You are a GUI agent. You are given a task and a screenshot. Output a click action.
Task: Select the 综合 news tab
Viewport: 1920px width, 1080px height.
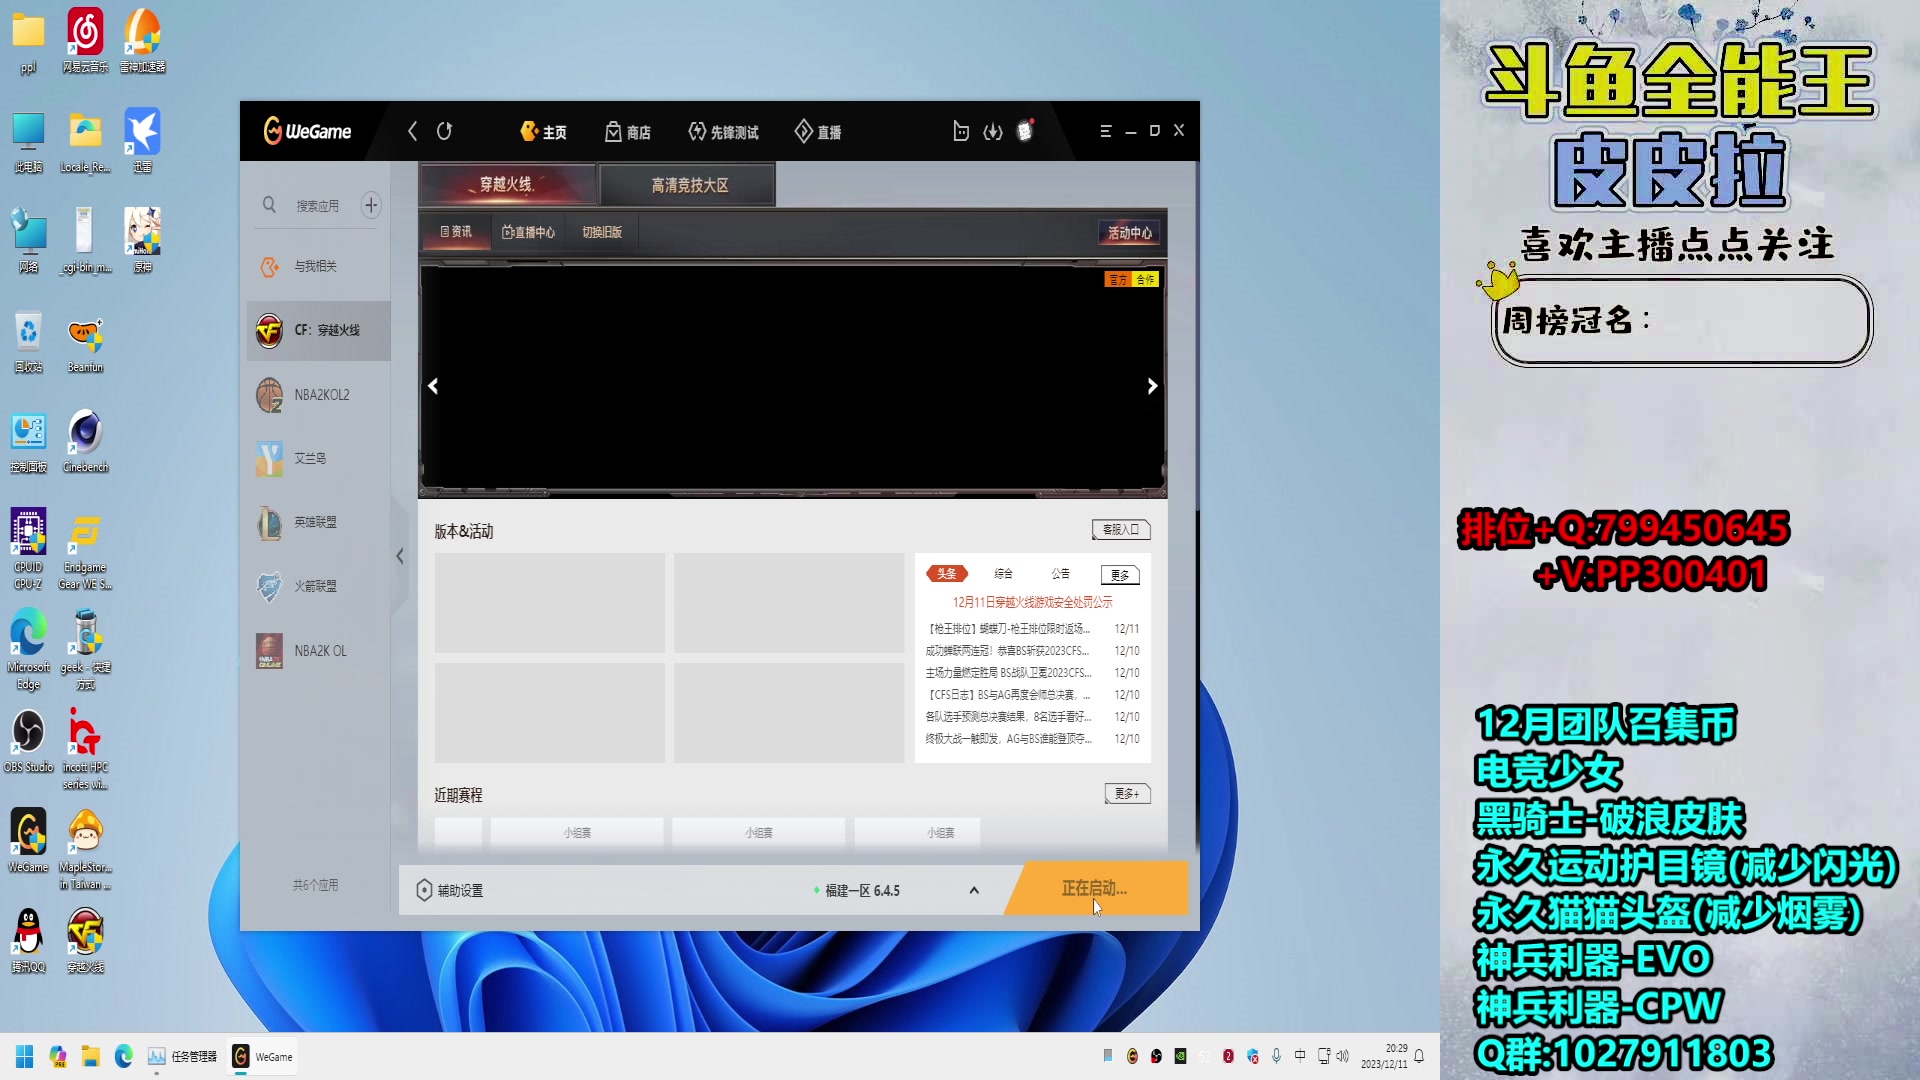coord(1003,574)
